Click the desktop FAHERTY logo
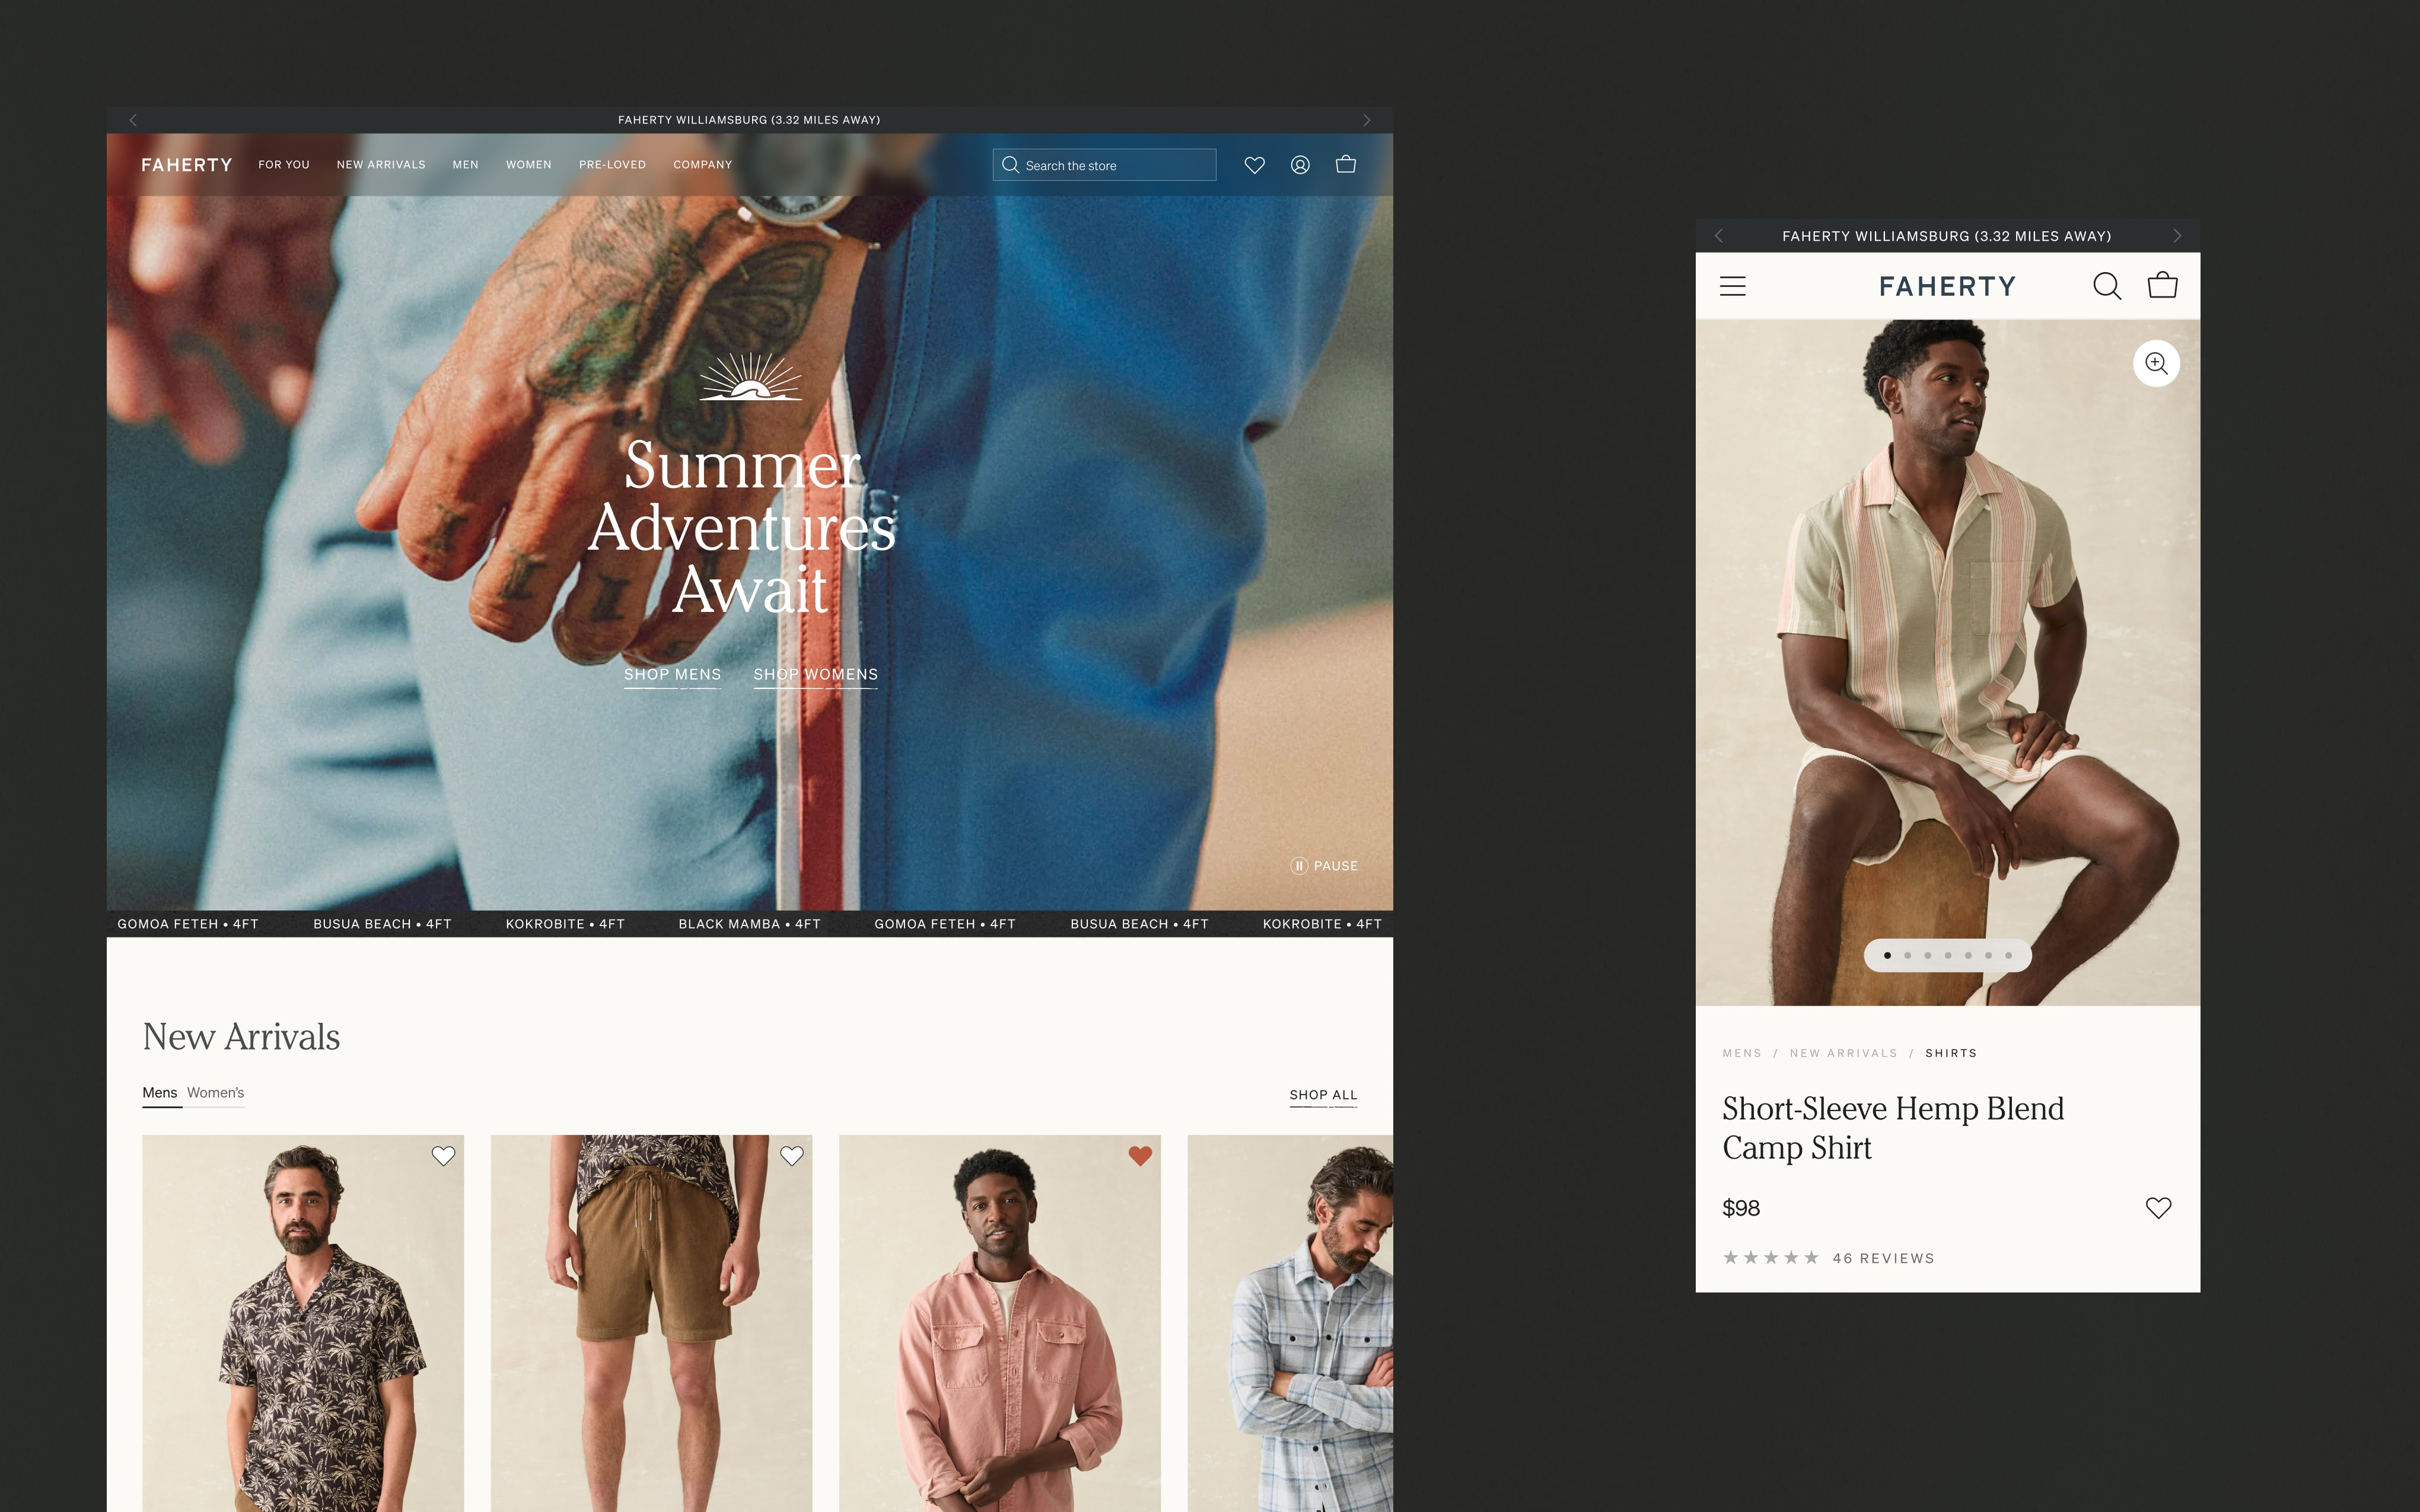The image size is (2420, 1512). 186,165
